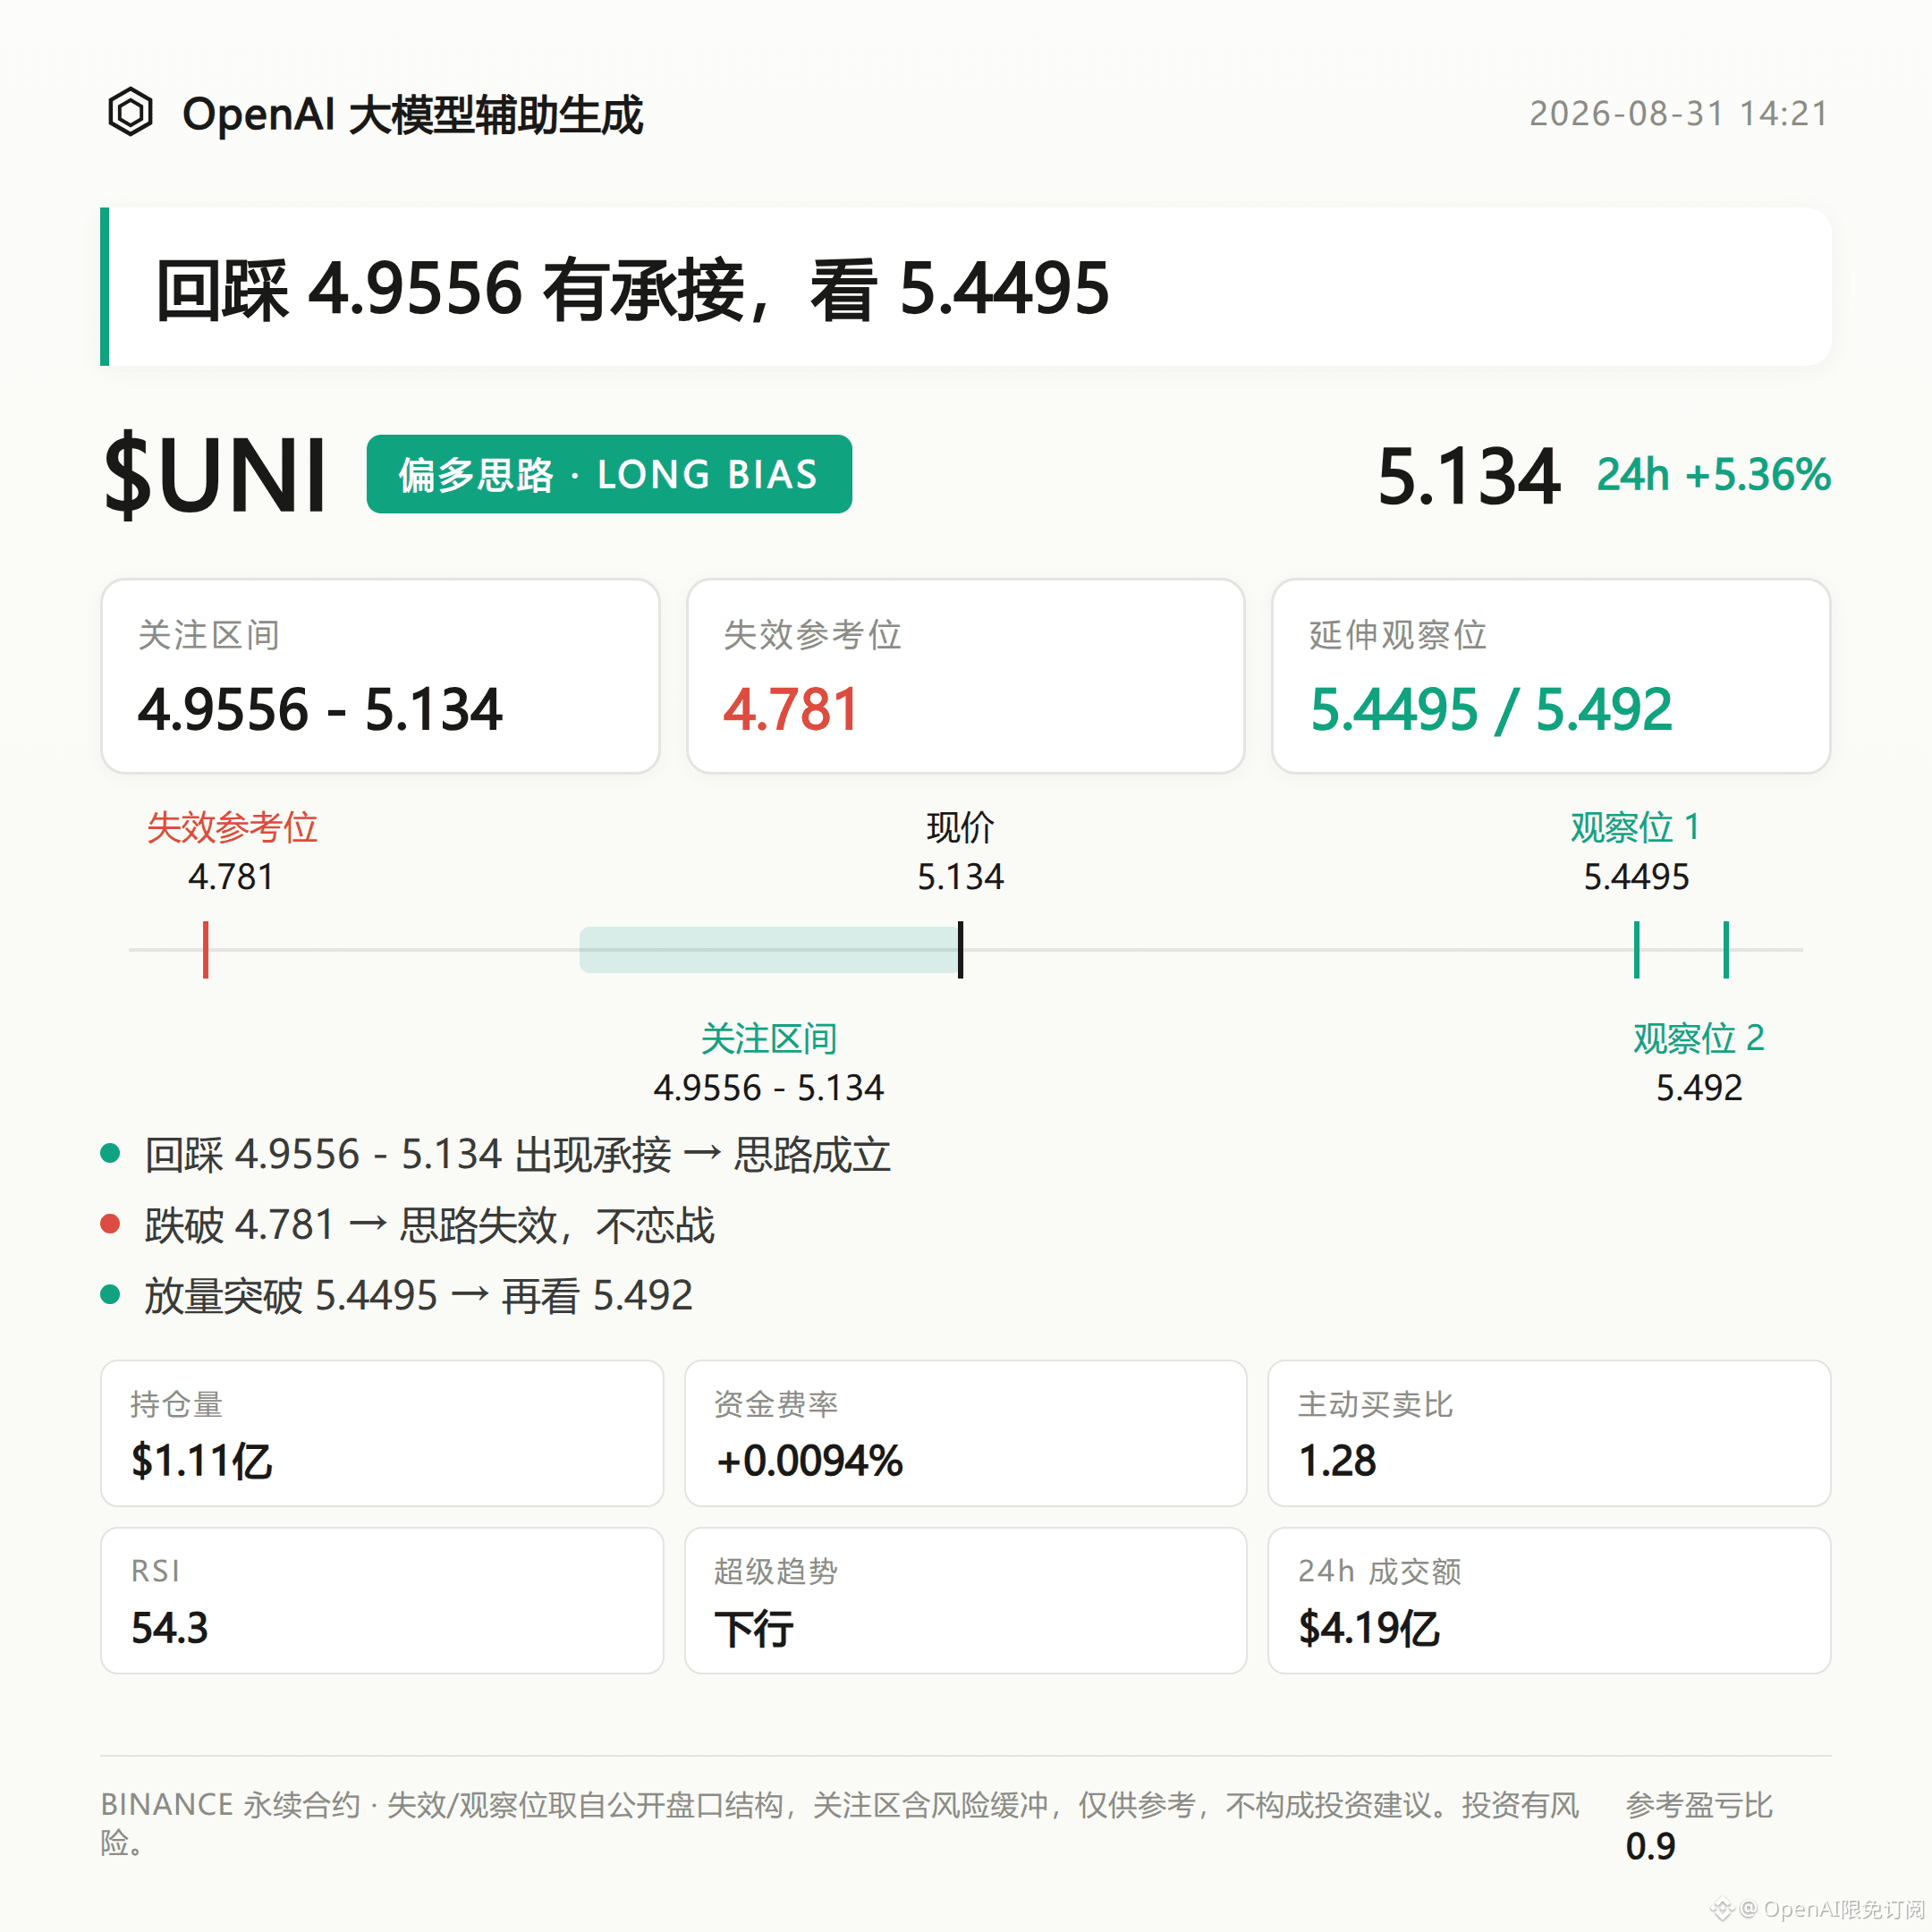Screen dimensions: 1932x1932
Task: Click the 主动买卖比 value "1.28"
Action: 1337,1461
